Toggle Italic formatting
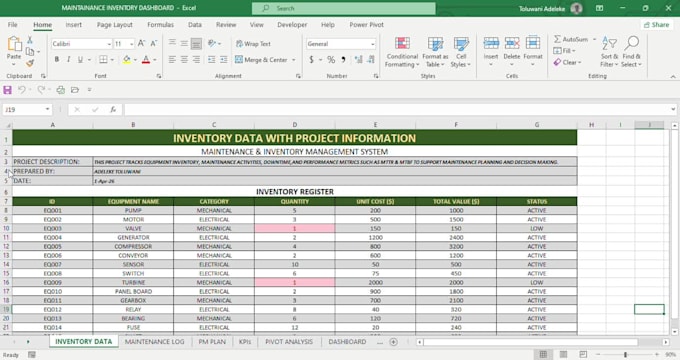 69,59
